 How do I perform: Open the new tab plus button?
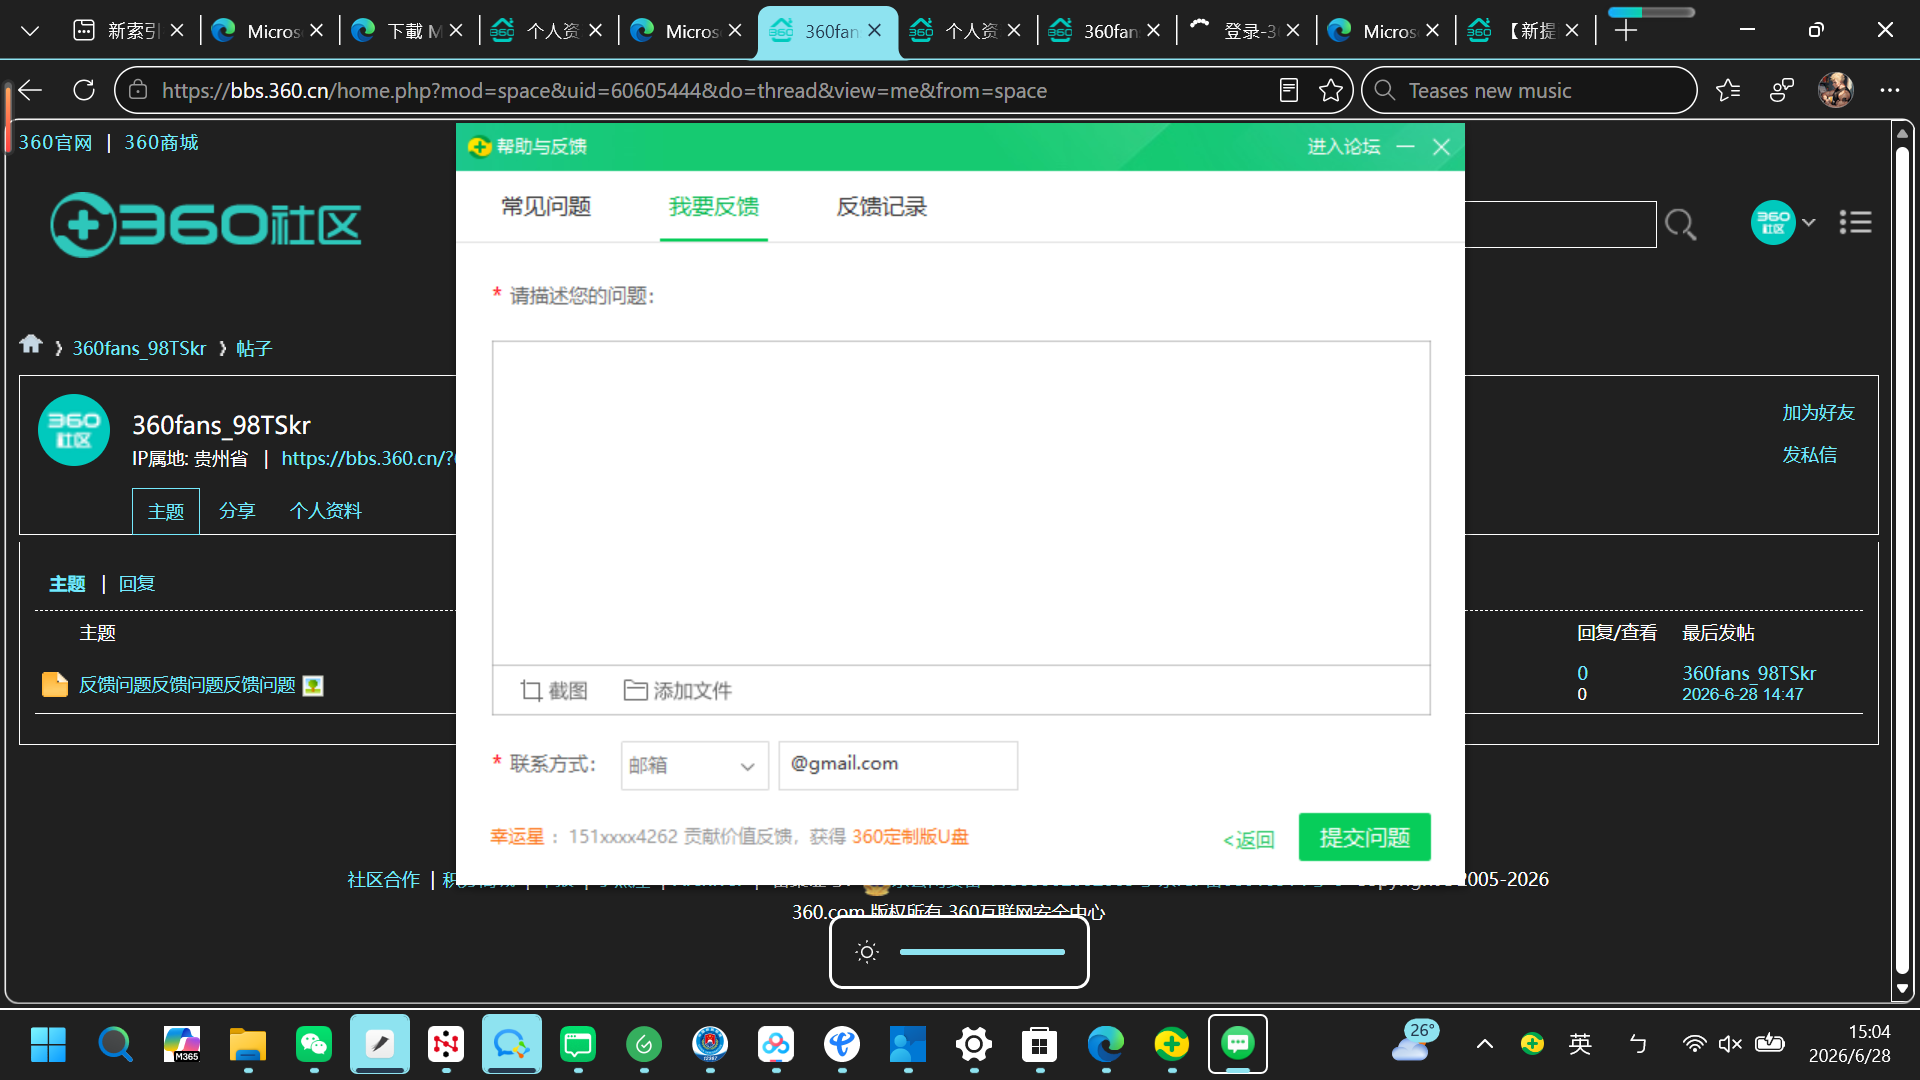tap(1626, 31)
